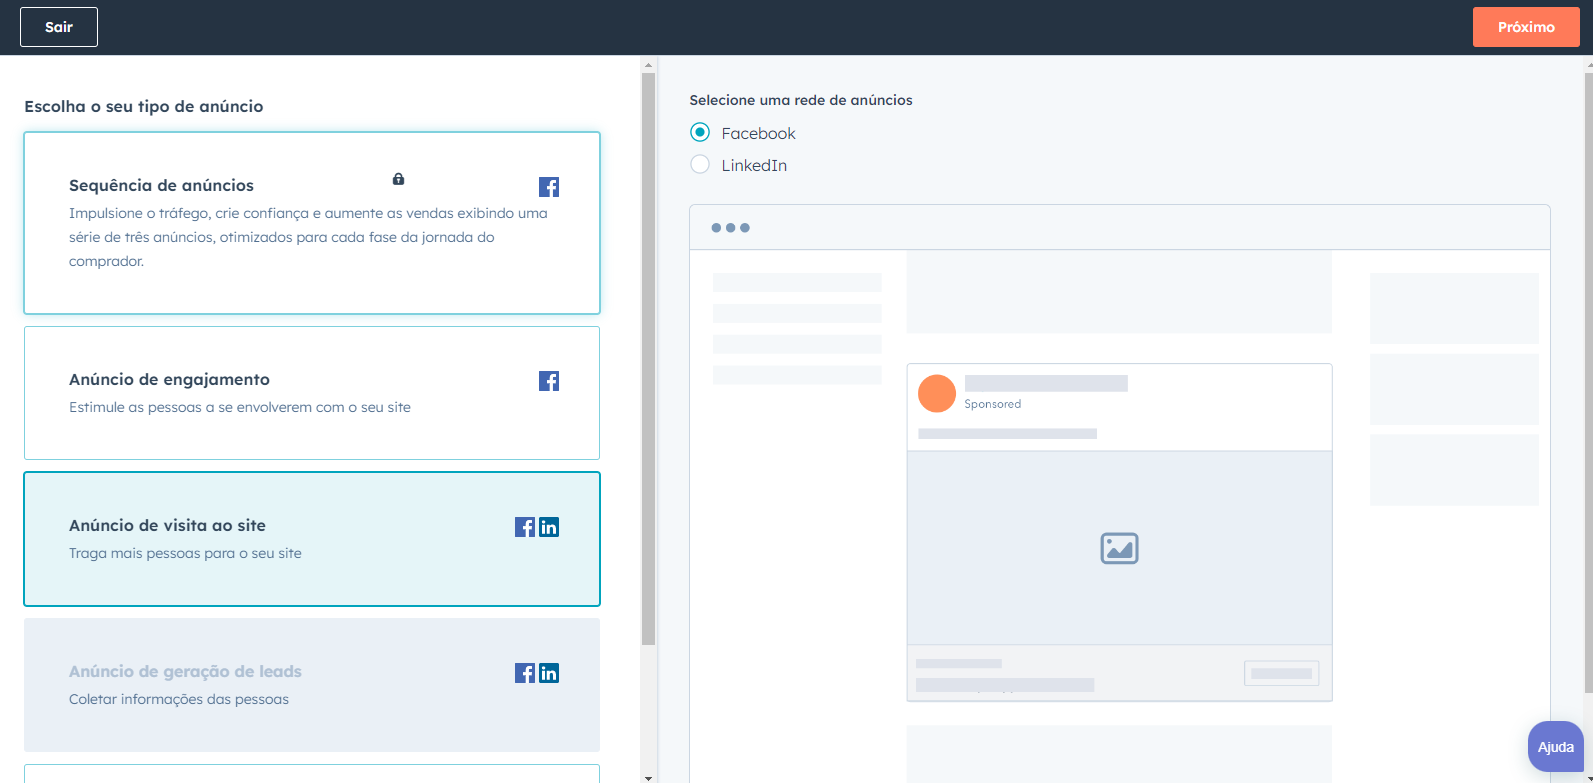Image resolution: width=1593 pixels, height=783 pixels.
Task: Click the three dots in preview browser bar
Action: pos(730,228)
